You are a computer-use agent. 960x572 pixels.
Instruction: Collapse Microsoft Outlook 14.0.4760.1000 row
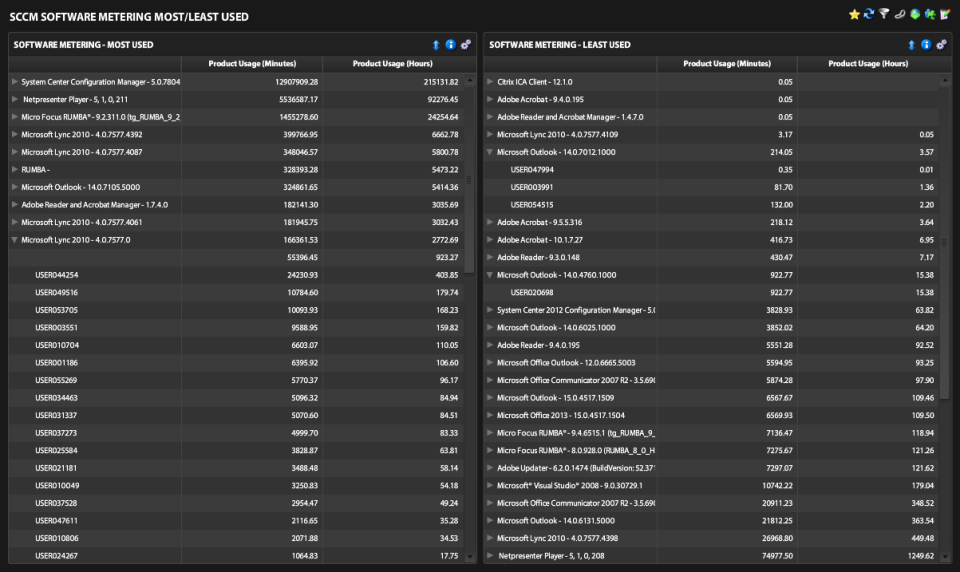click(x=490, y=275)
